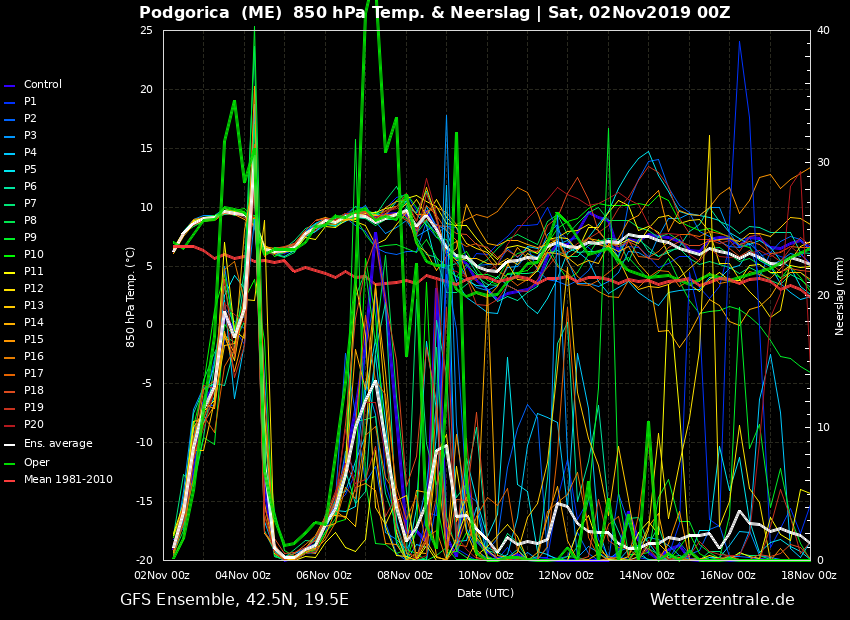Click the P12 legend label
The image size is (850, 620).
point(34,288)
